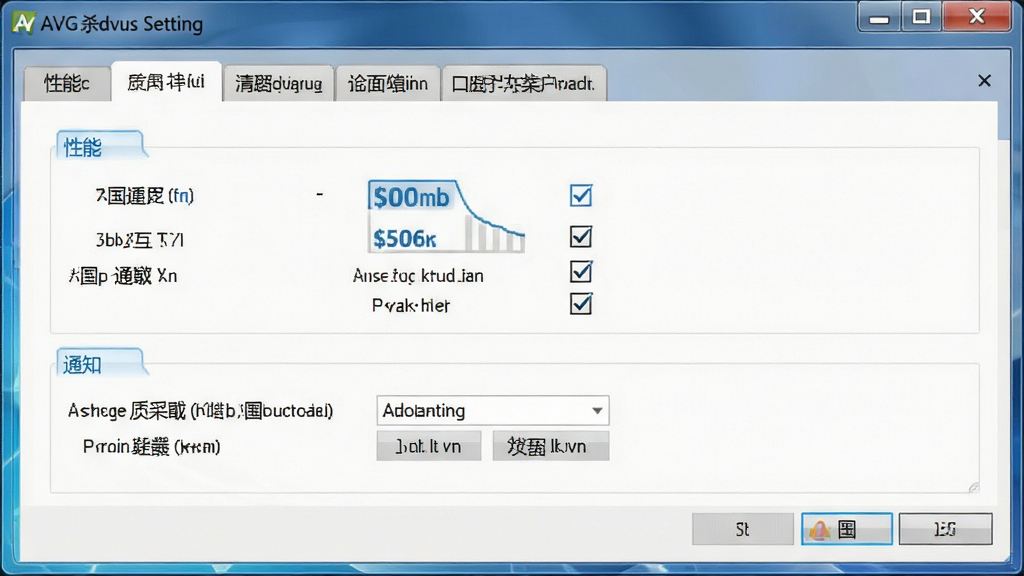The height and width of the screenshot is (576, 1024).
Task: Toggle the checkbox next to $00mb
Action: tap(581, 195)
